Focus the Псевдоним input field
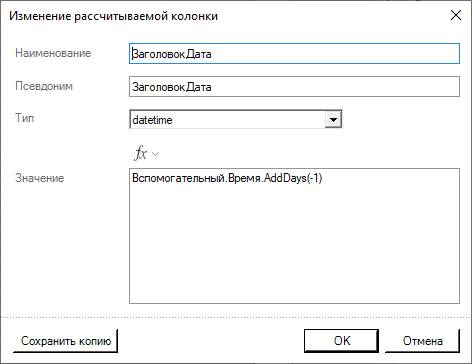The height and width of the screenshot is (364, 472). tap(294, 87)
